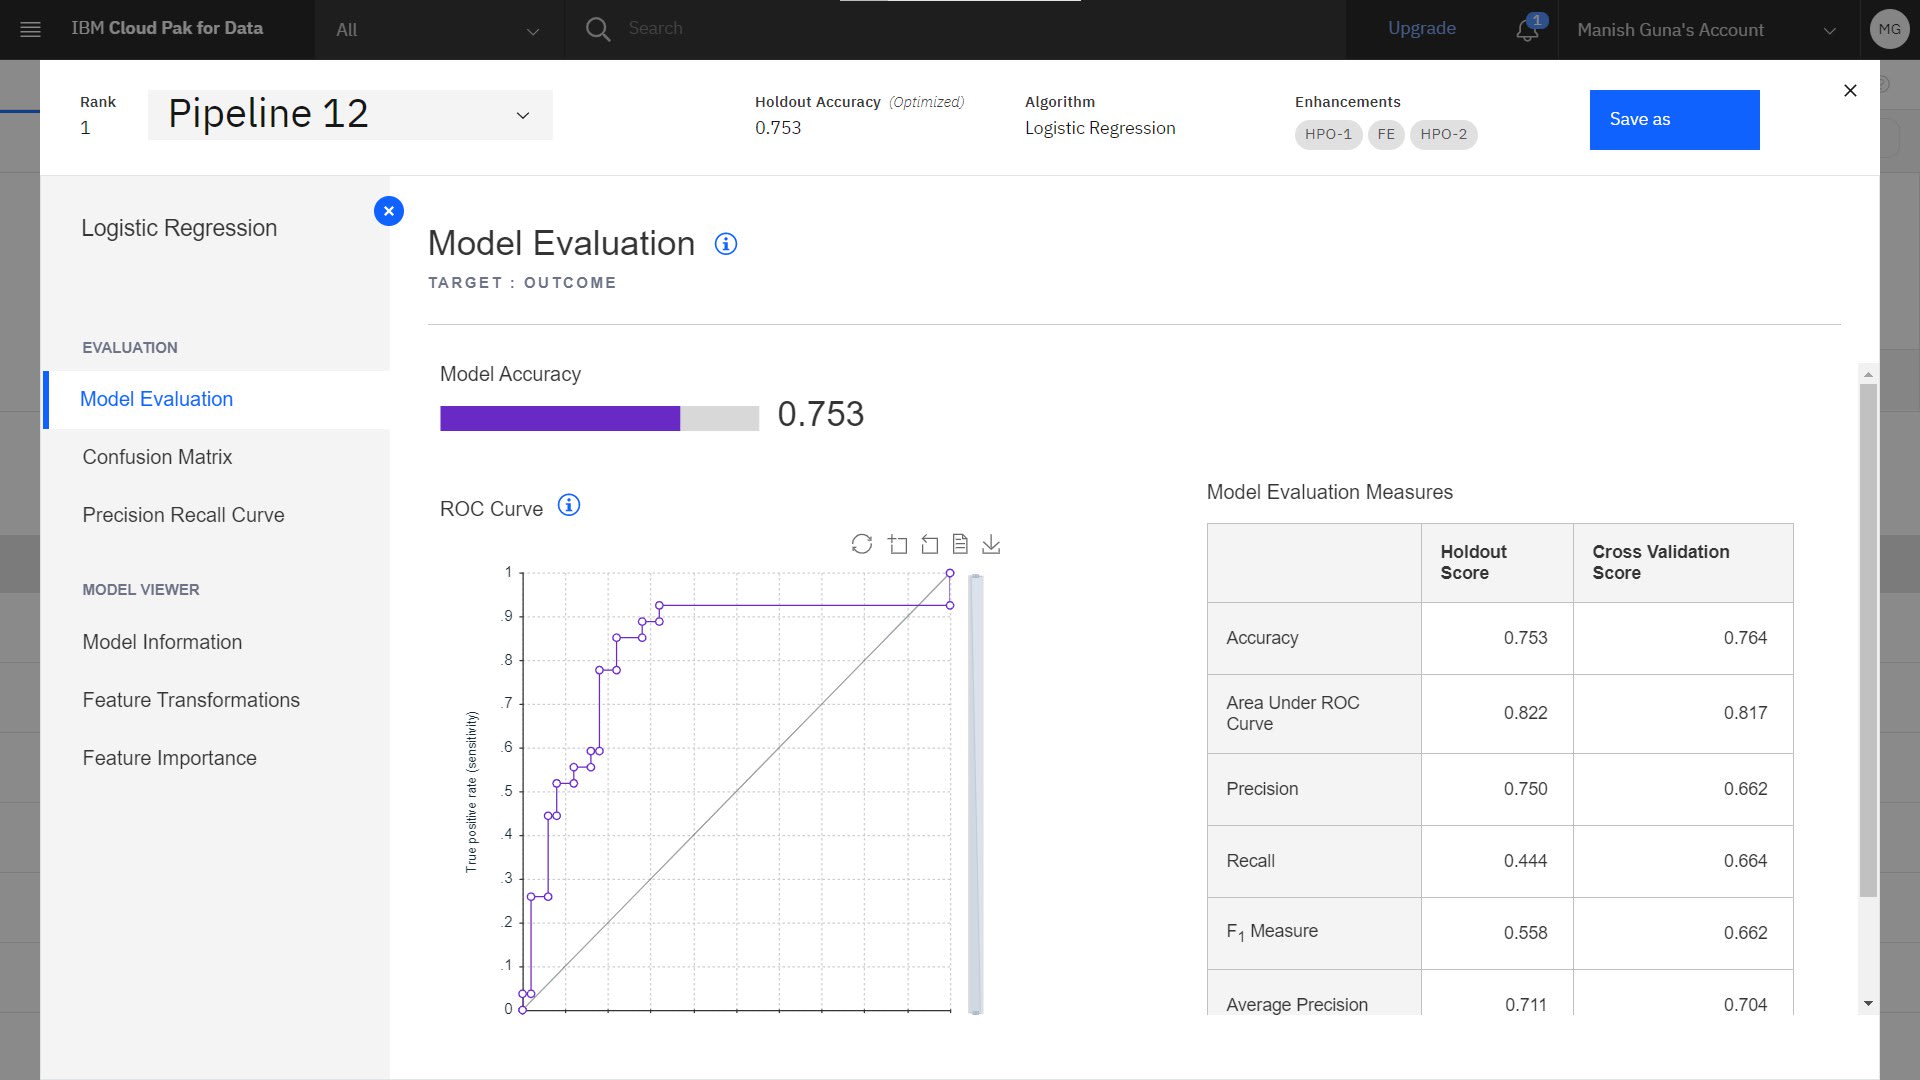
Task: Close the pipeline details dialog
Action: [1850, 91]
